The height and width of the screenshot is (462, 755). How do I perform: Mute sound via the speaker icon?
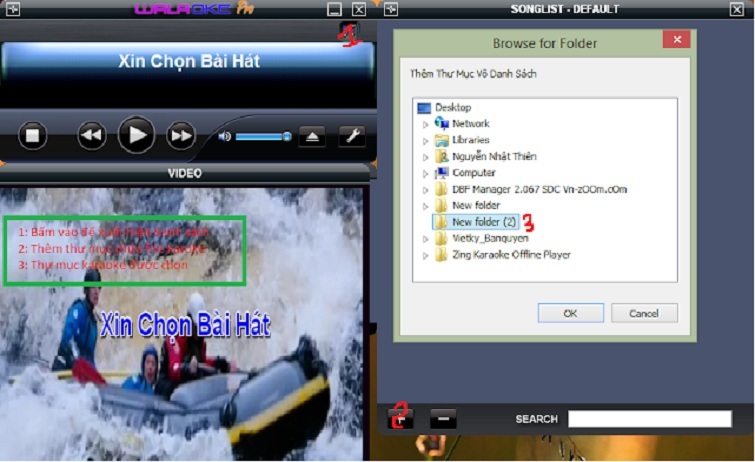coord(224,137)
